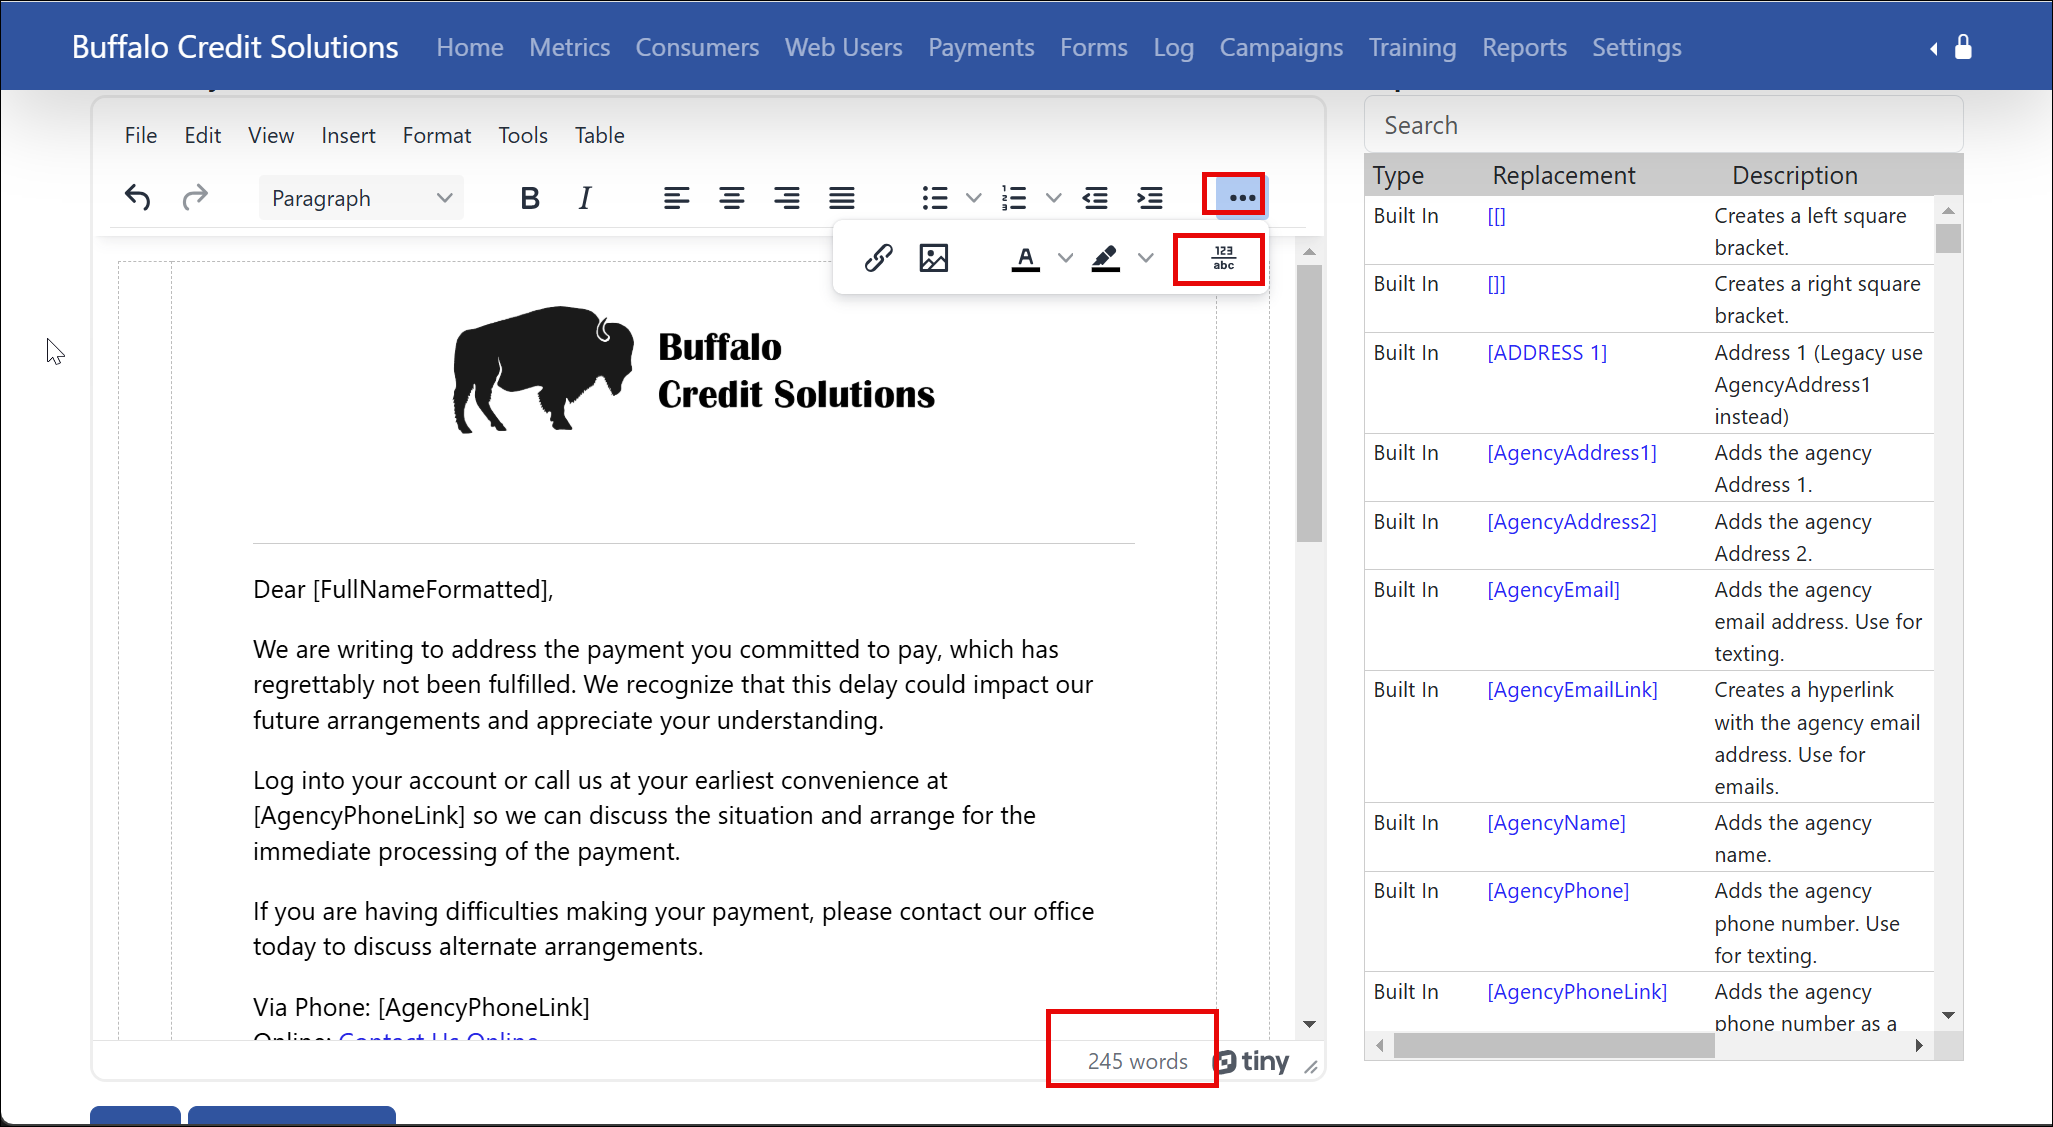Toggle italic formatting
This screenshot has width=2053, height=1127.
(585, 198)
